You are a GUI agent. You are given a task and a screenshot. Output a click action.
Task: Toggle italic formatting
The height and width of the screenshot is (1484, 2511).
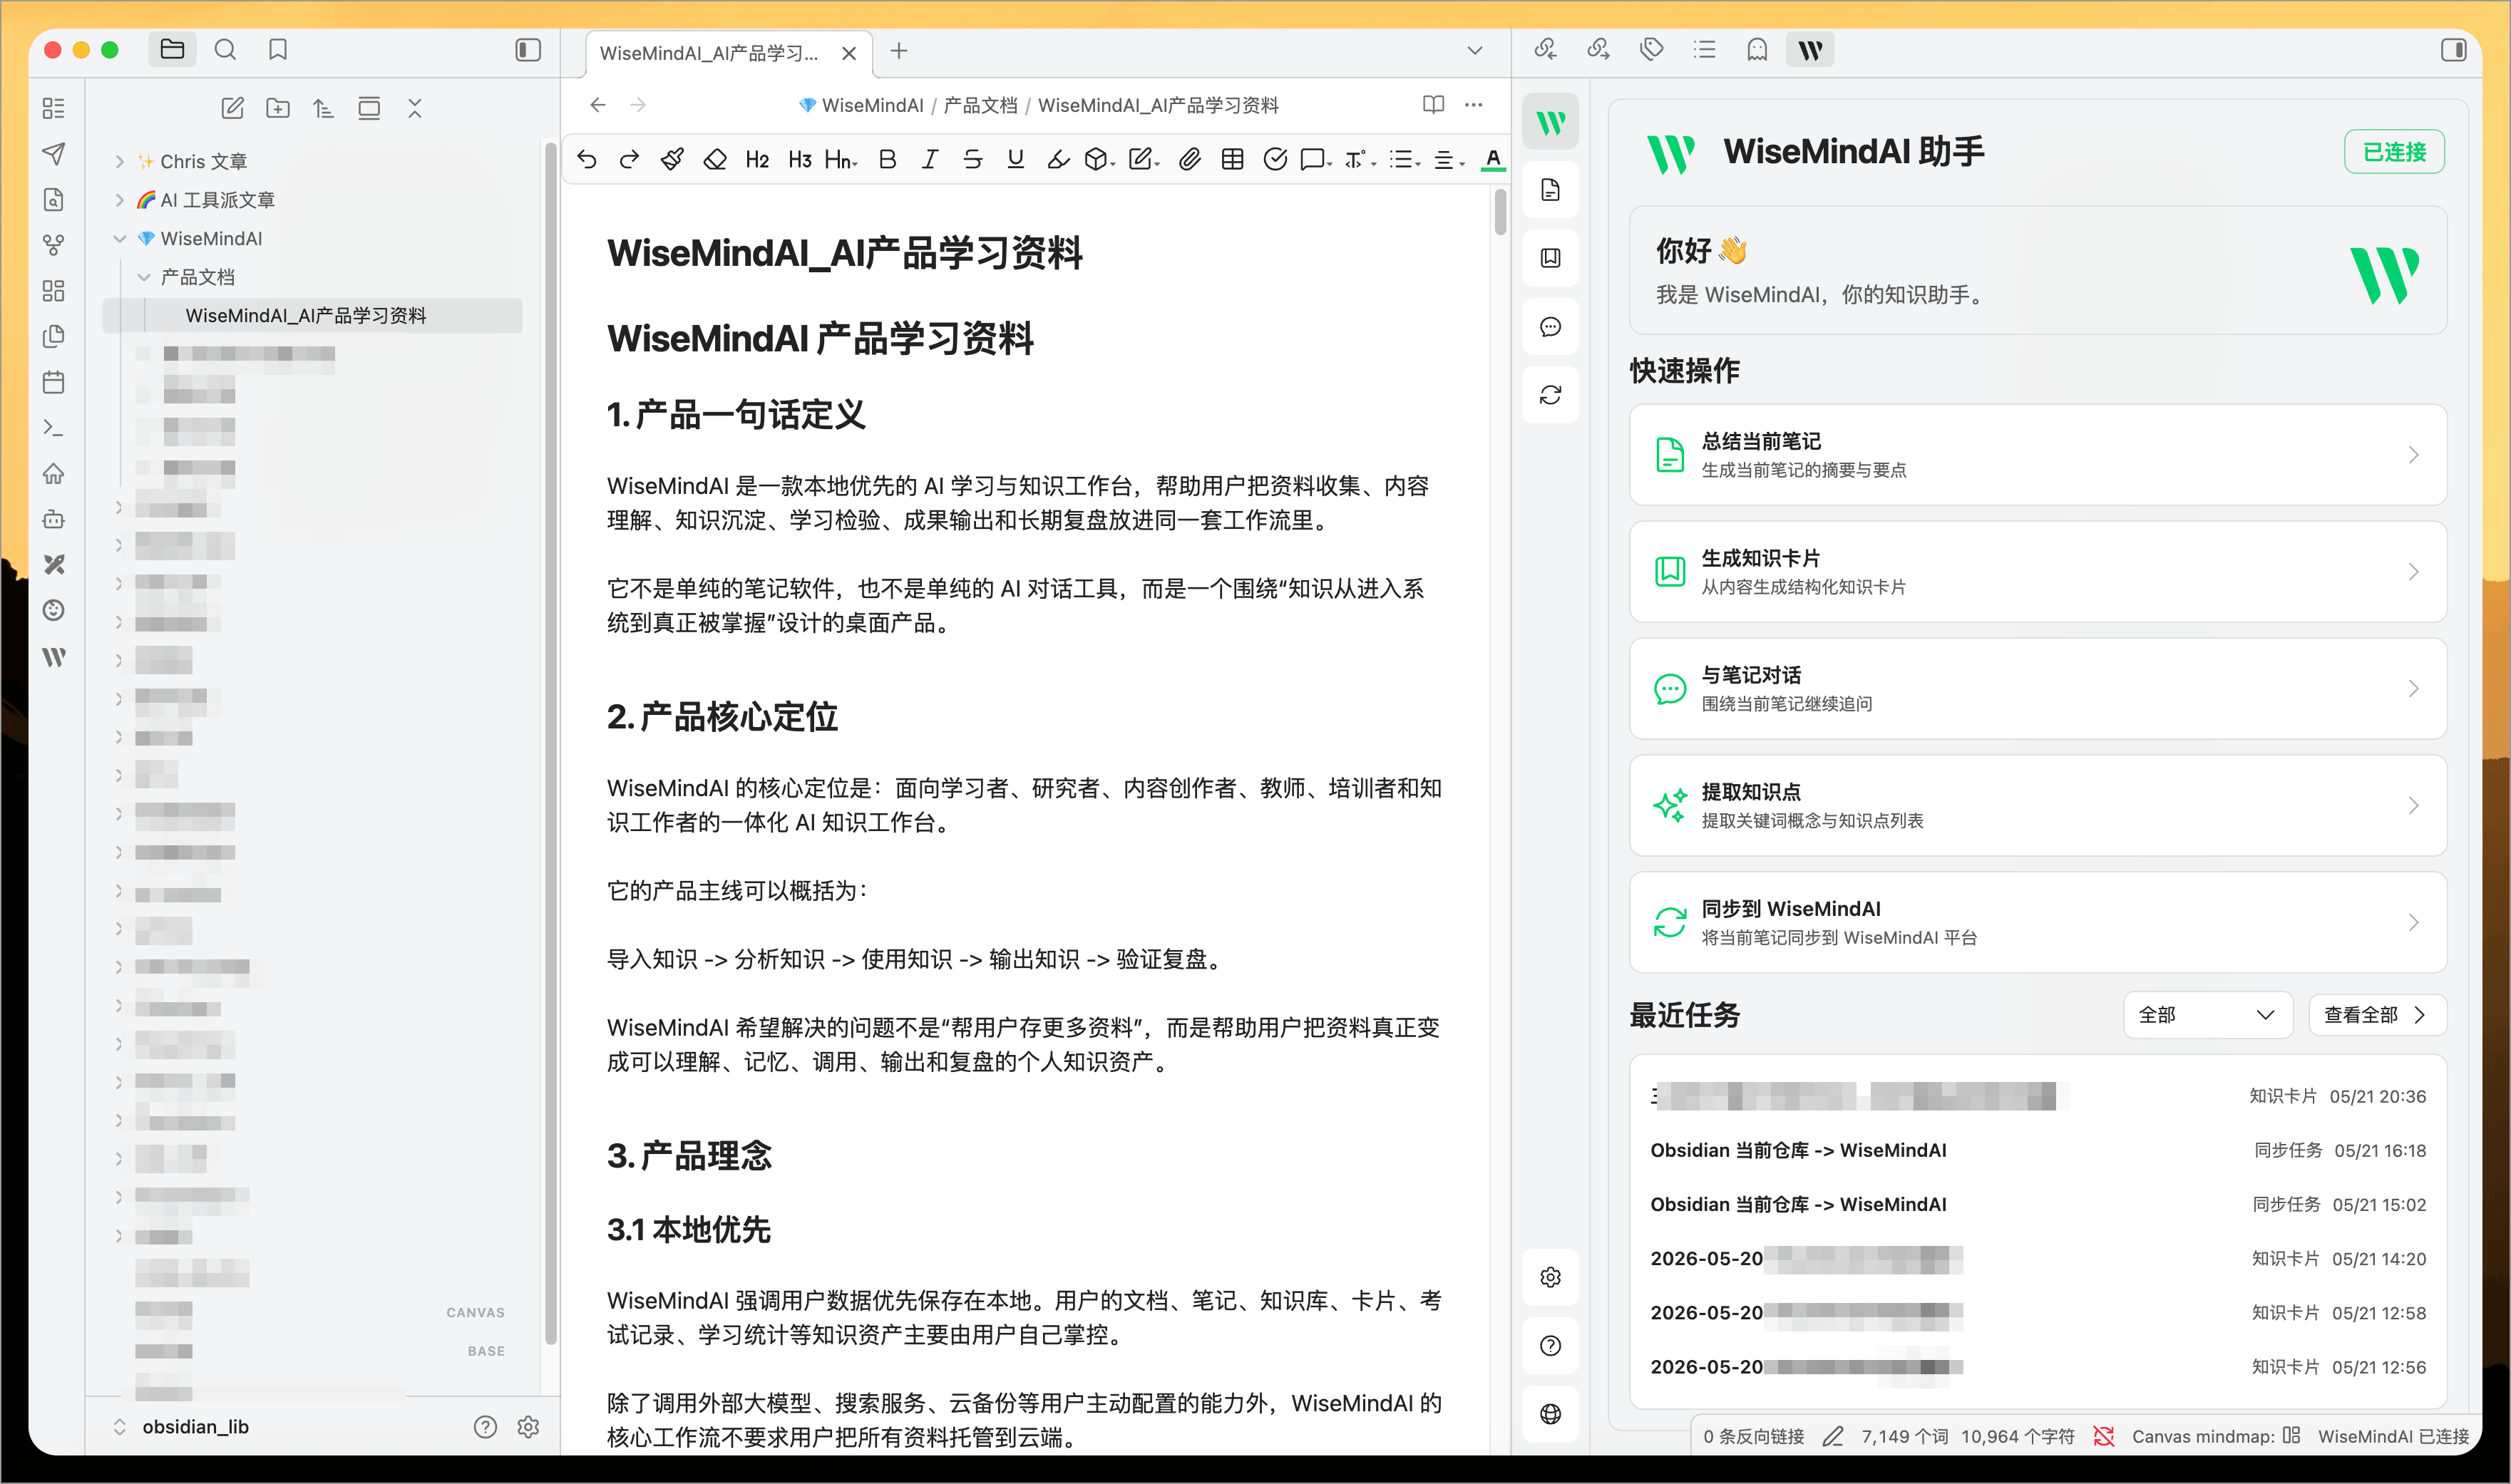[930, 159]
